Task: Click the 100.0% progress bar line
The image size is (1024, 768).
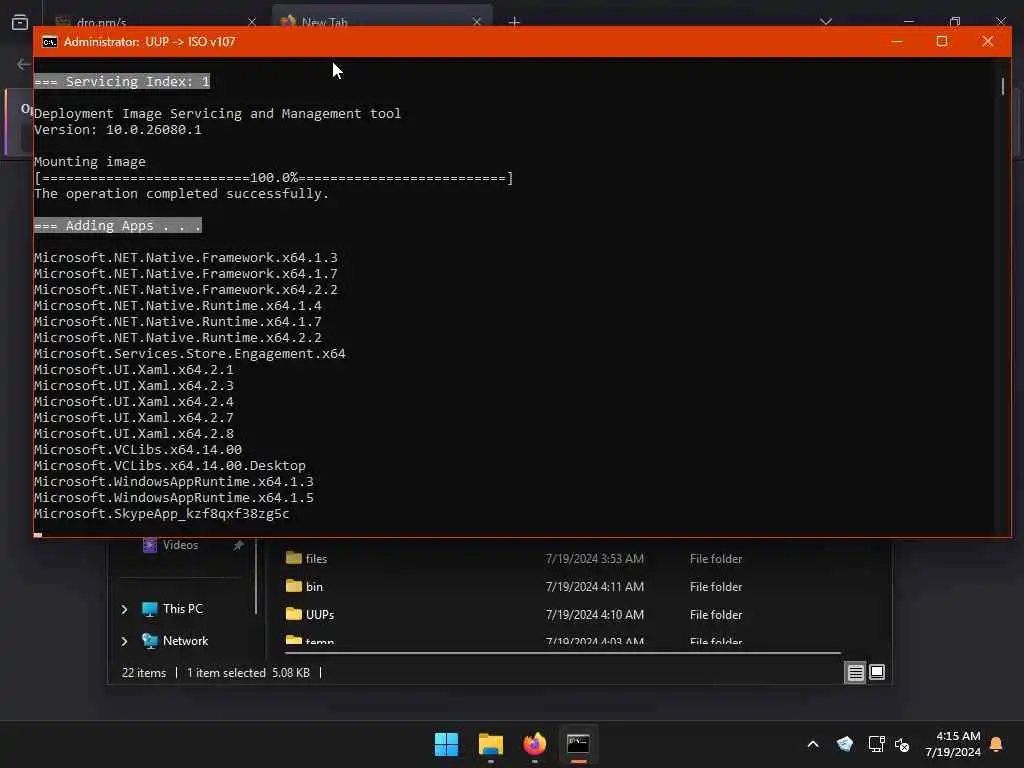Action: pyautogui.click(x=274, y=178)
